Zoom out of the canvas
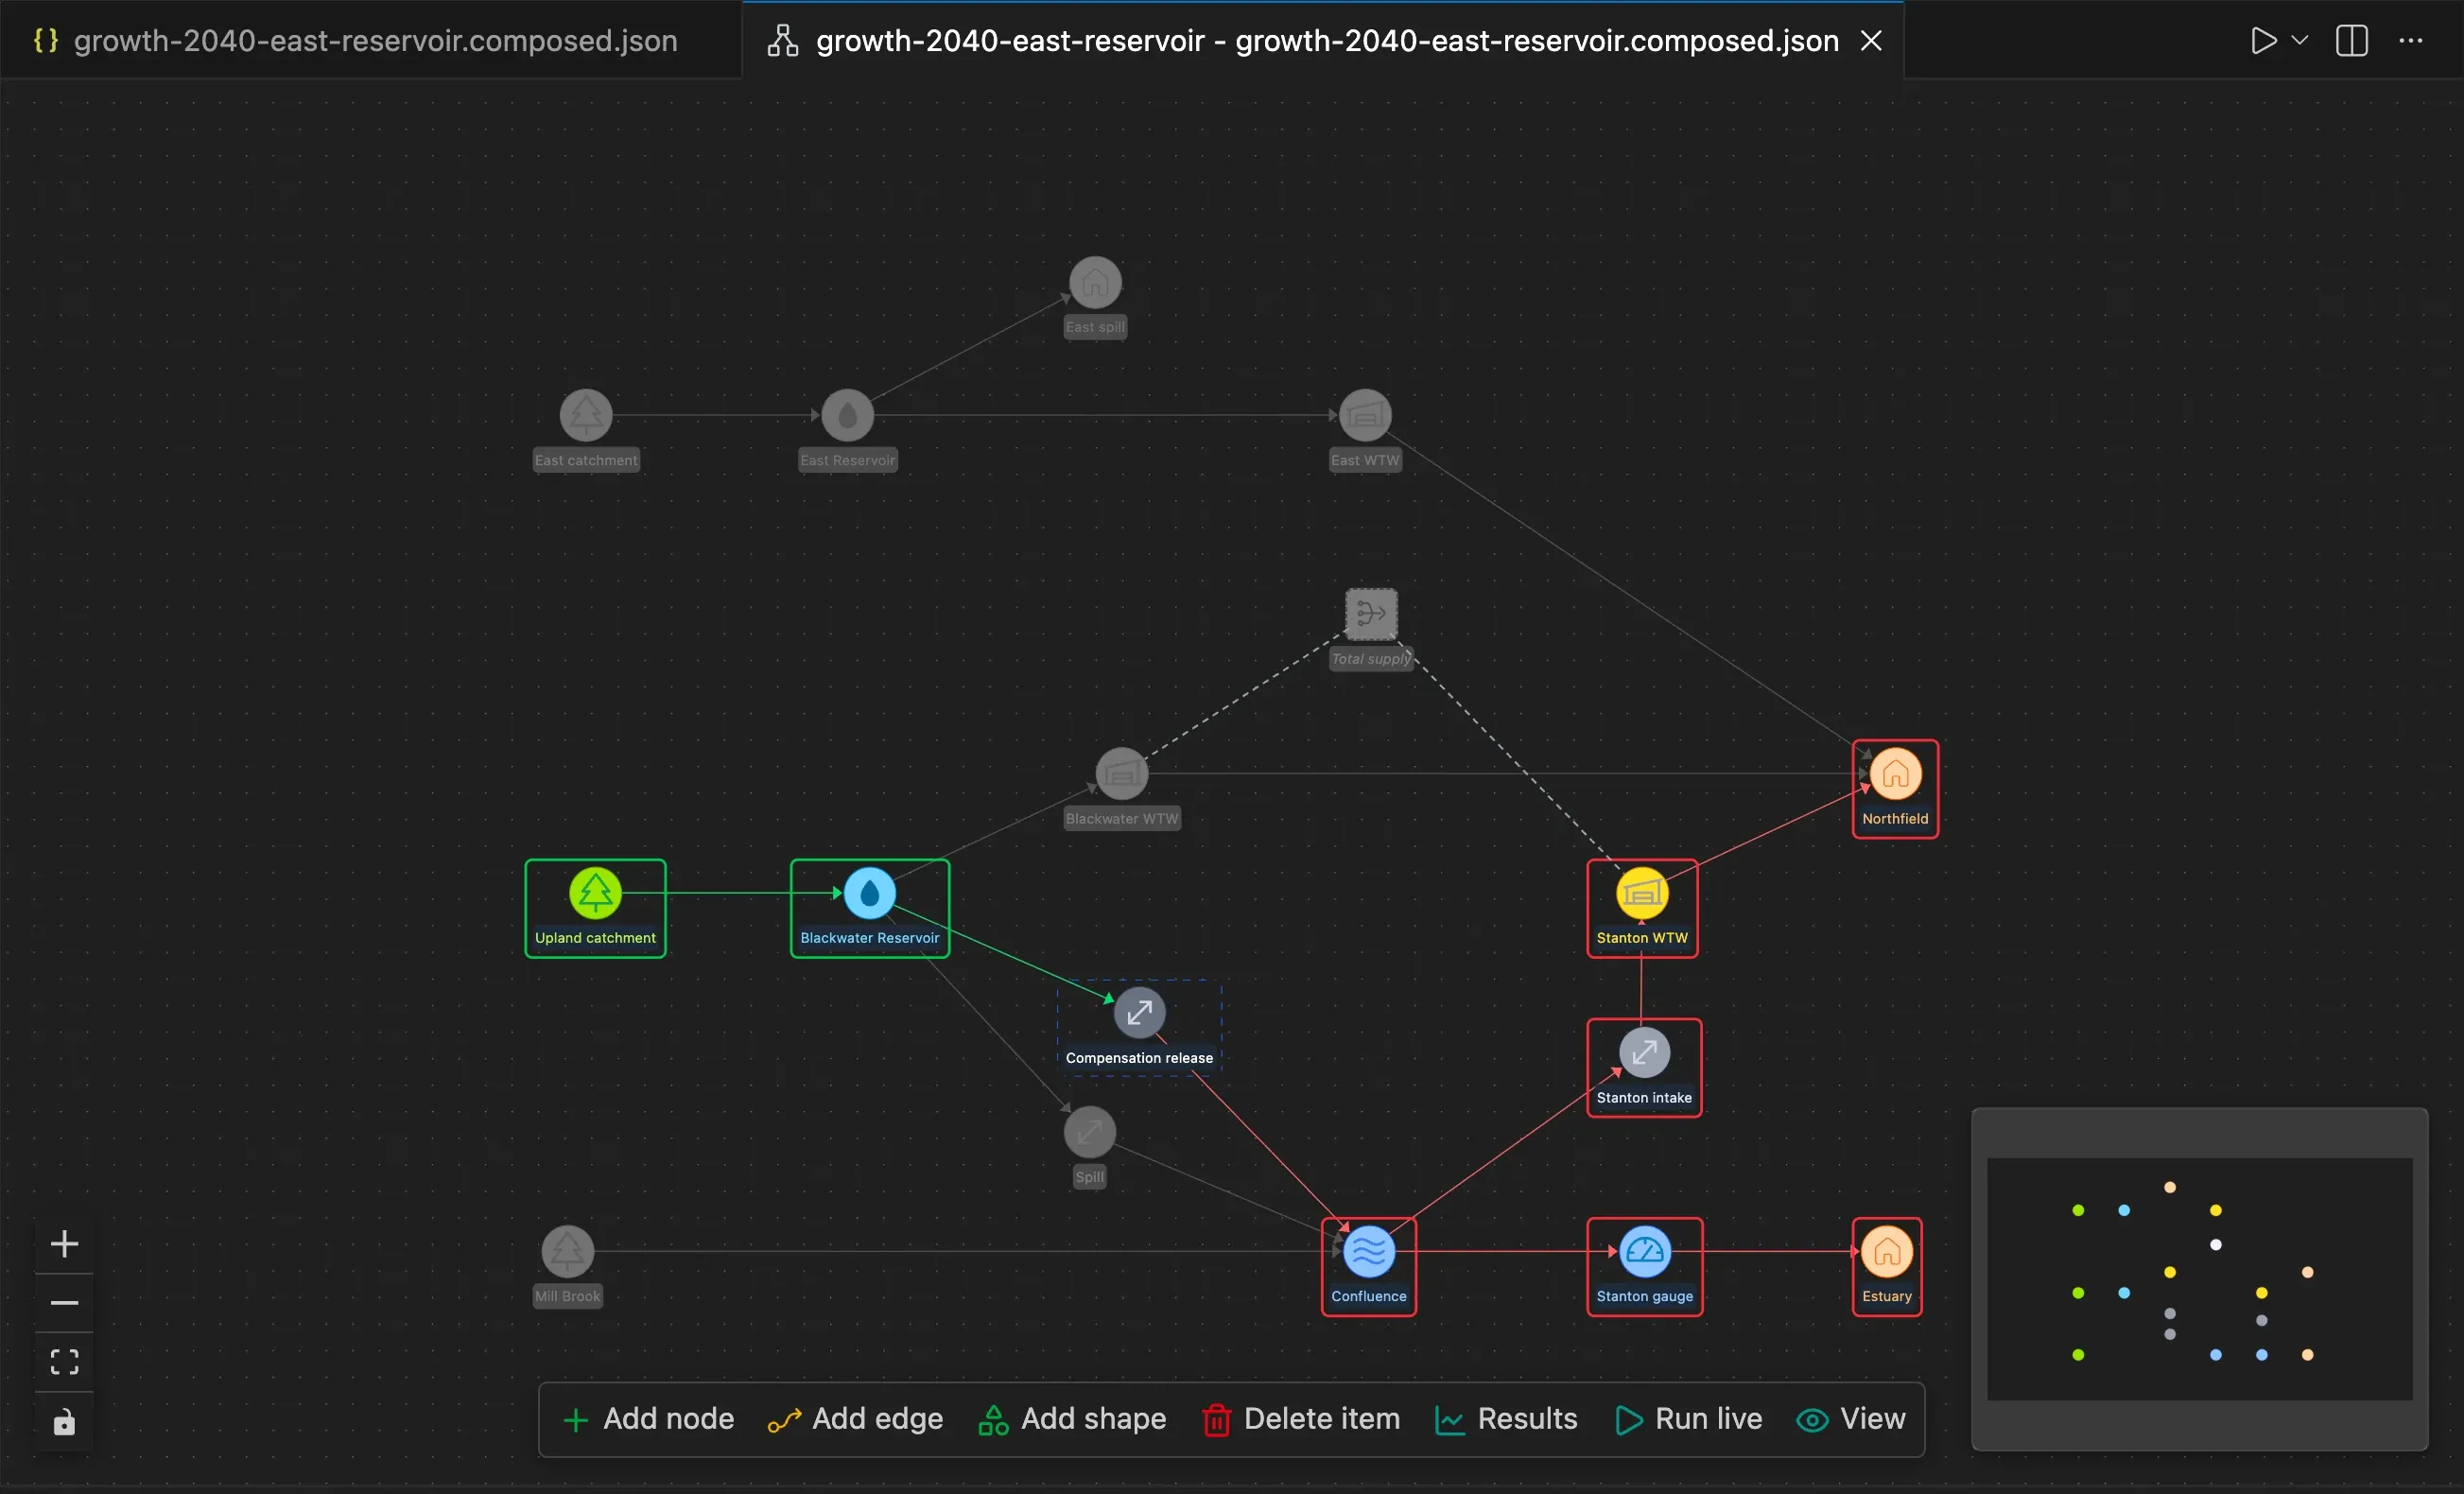The height and width of the screenshot is (1494, 2464). click(x=64, y=1303)
